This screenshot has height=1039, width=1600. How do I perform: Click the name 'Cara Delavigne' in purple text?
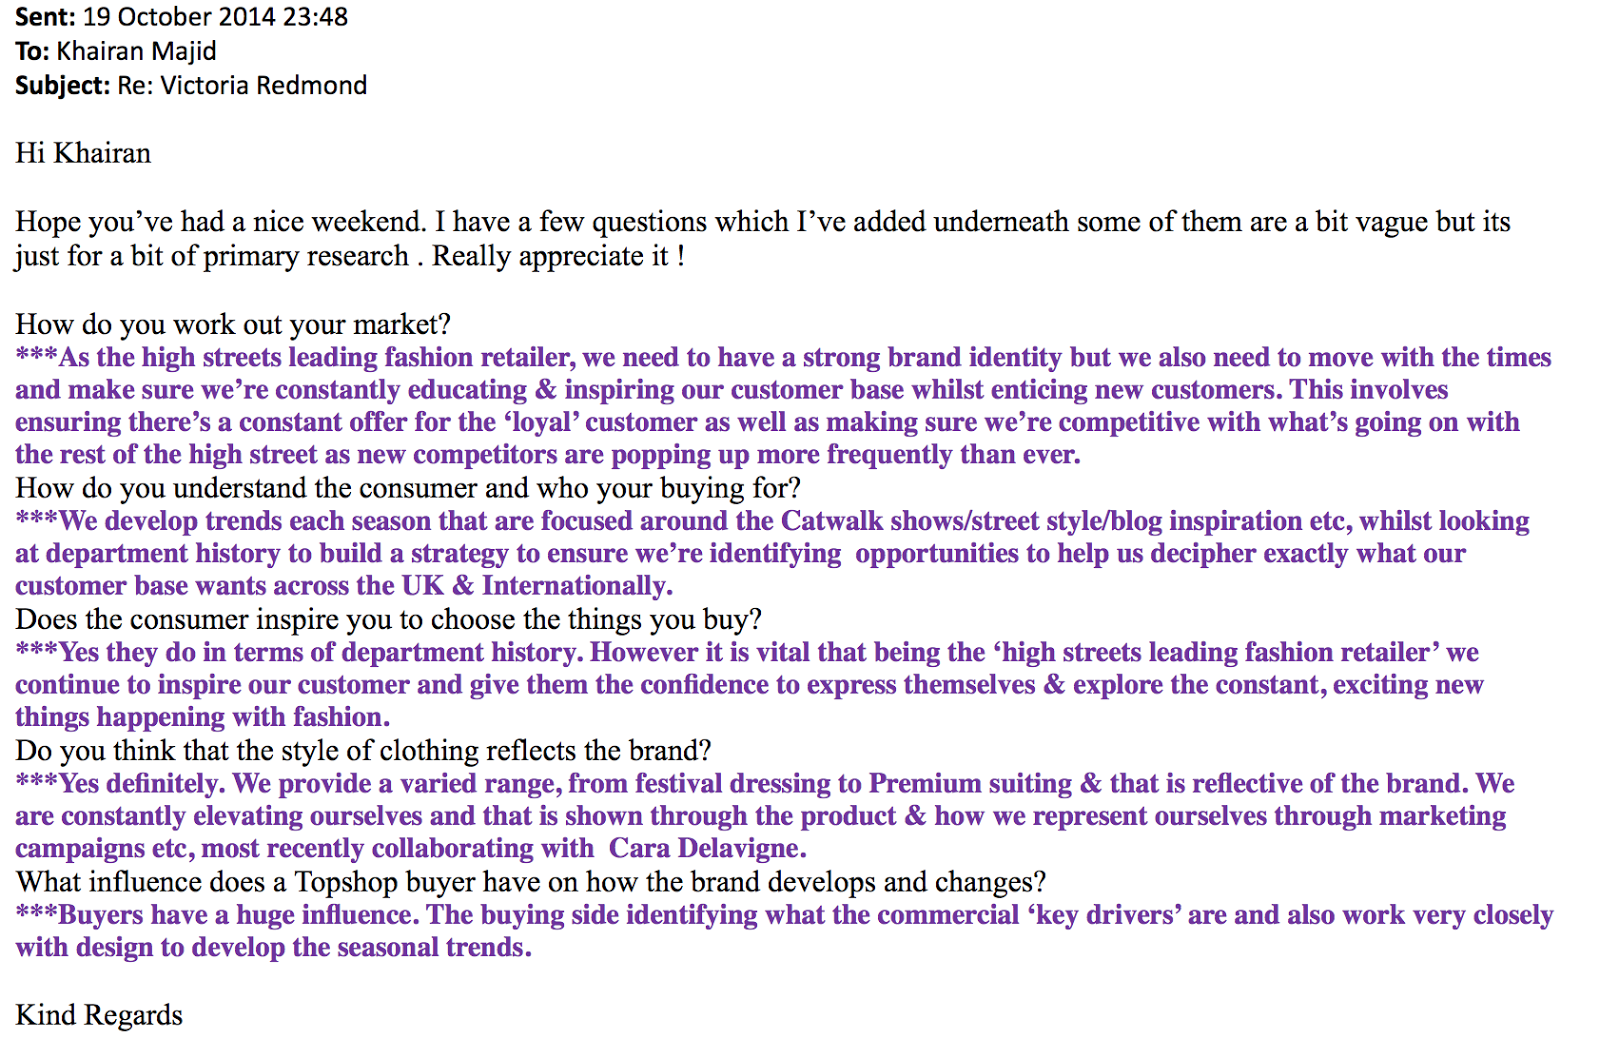coord(706,848)
